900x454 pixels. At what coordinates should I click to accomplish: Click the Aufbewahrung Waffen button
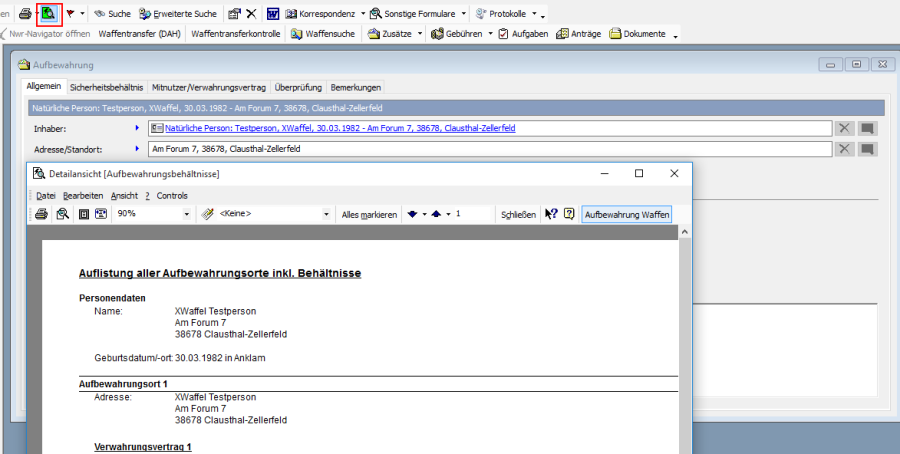[627, 214]
